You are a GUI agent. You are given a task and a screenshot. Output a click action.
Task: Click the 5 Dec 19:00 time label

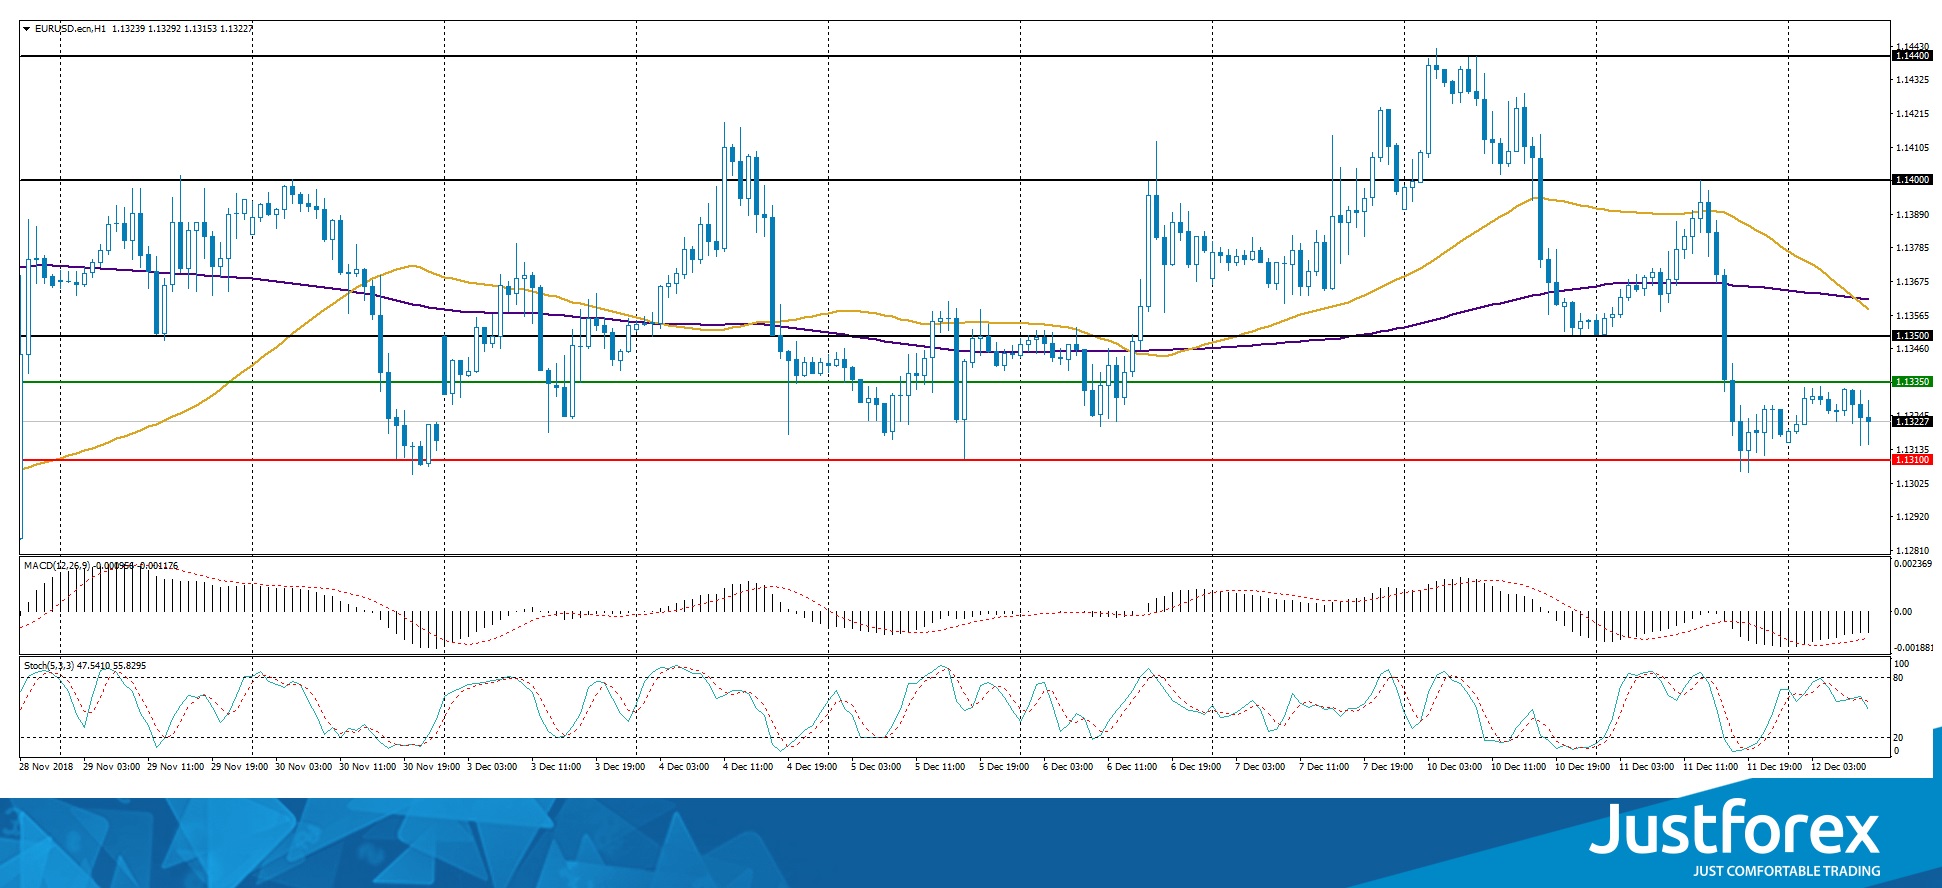[1004, 767]
